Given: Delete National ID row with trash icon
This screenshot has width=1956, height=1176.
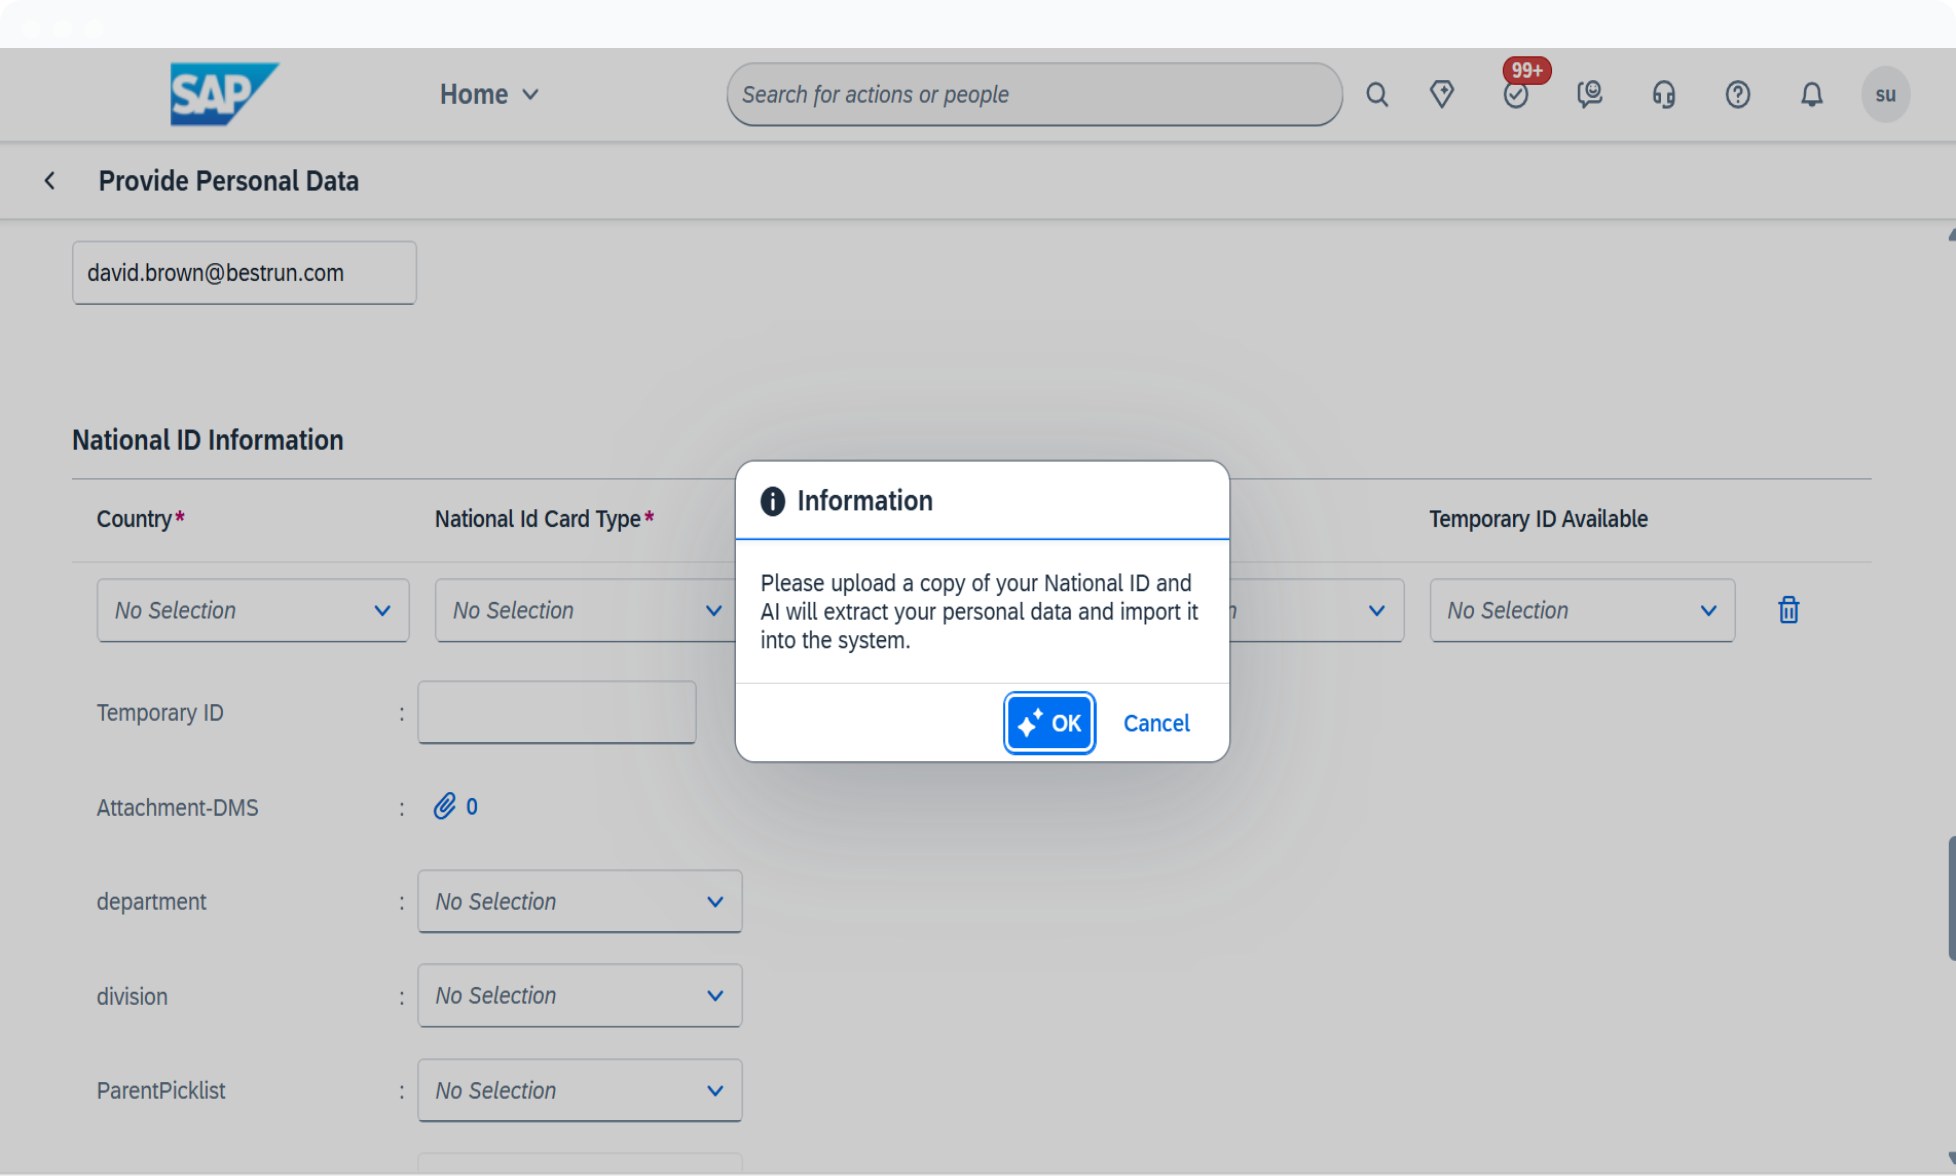Looking at the screenshot, I should 1788,609.
